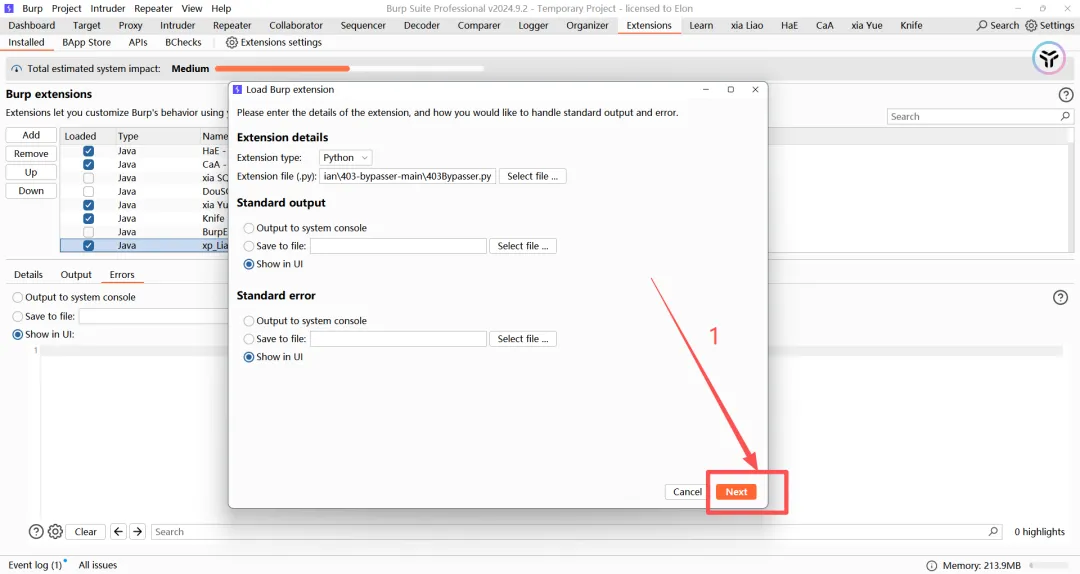Select Standard output 'Save to file' radio

pos(249,246)
